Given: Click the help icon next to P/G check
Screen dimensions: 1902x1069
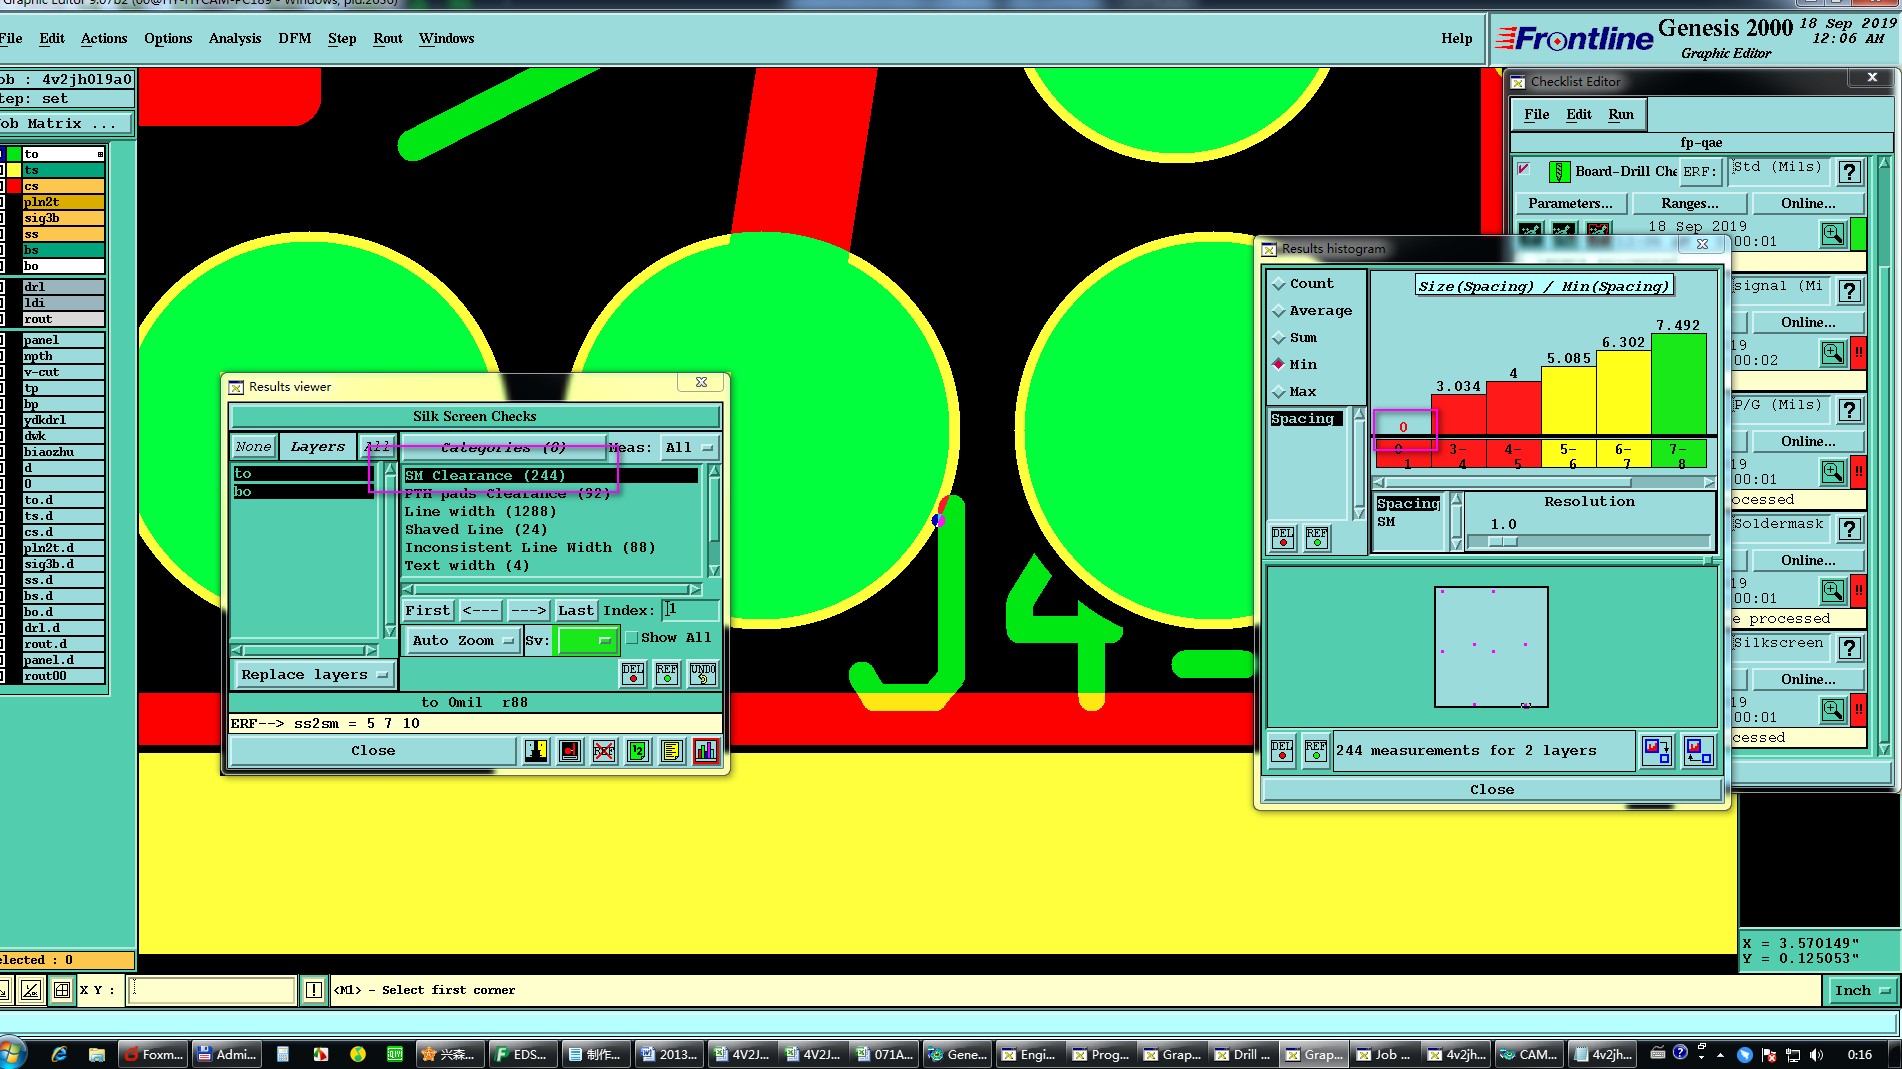Looking at the screenshot, I should (x=1850, y=409).
